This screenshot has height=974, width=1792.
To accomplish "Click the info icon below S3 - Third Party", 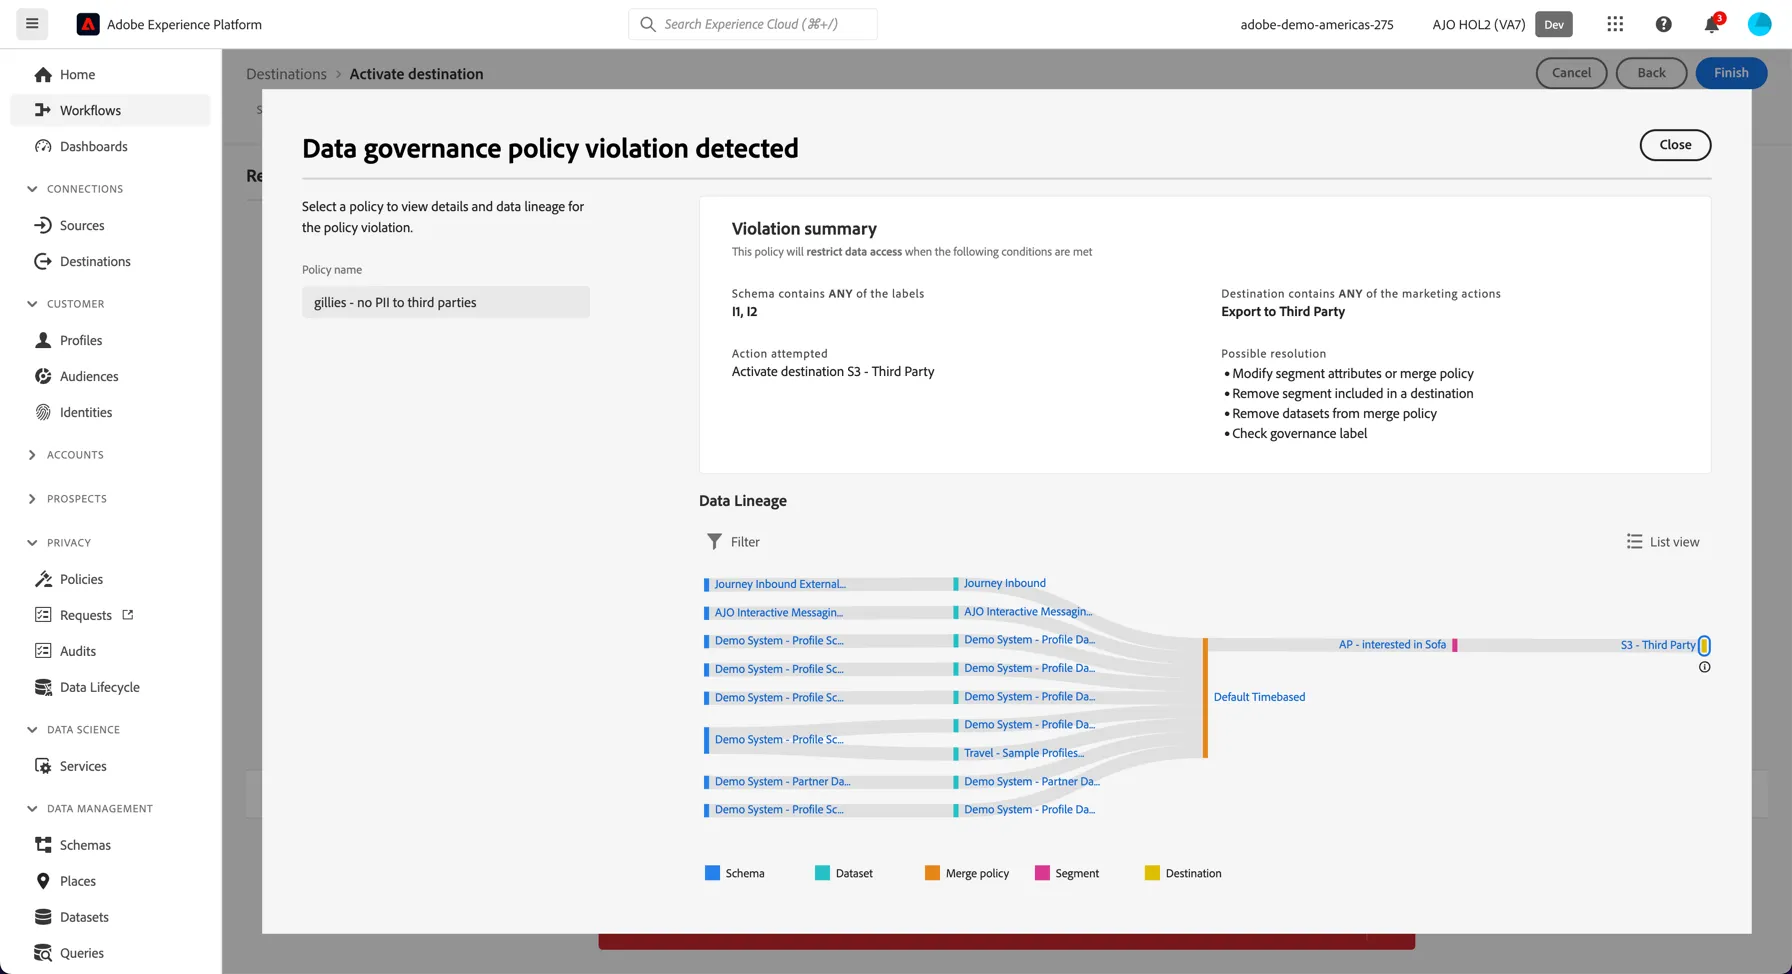I will [1704, 667].
